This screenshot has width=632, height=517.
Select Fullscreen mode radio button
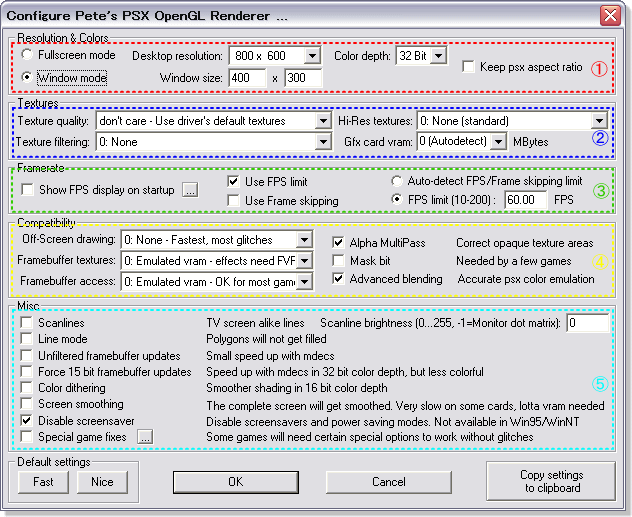tap(27, 54)
